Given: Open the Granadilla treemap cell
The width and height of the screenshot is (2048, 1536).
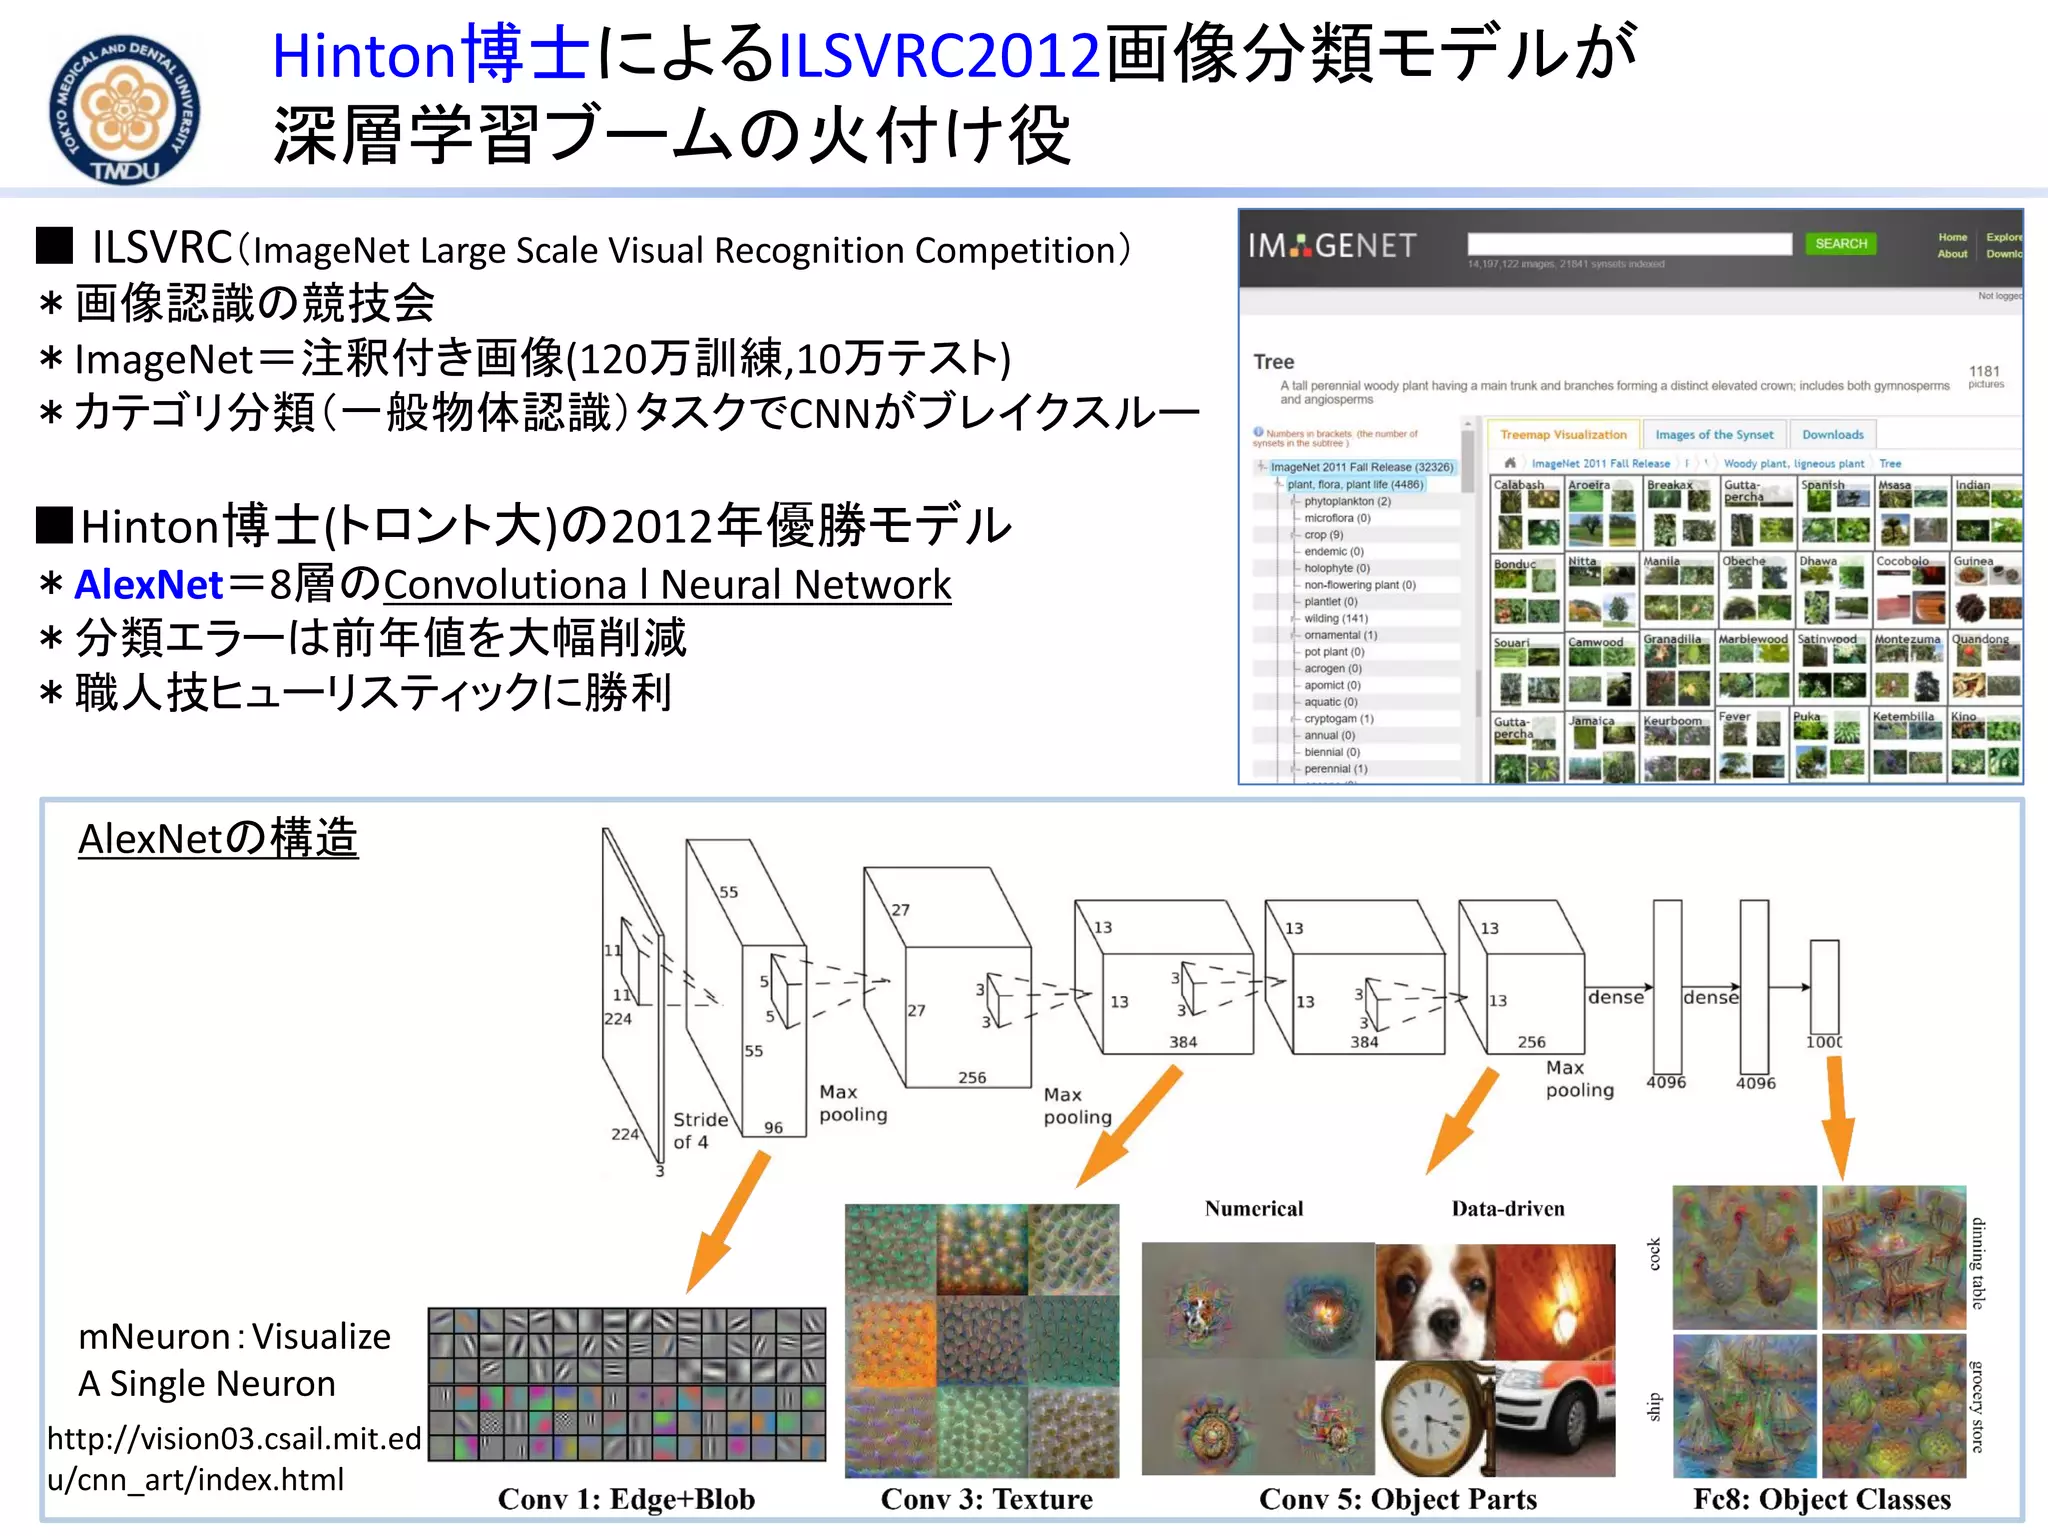Looking at the screenshot, I should [1677, 668].
